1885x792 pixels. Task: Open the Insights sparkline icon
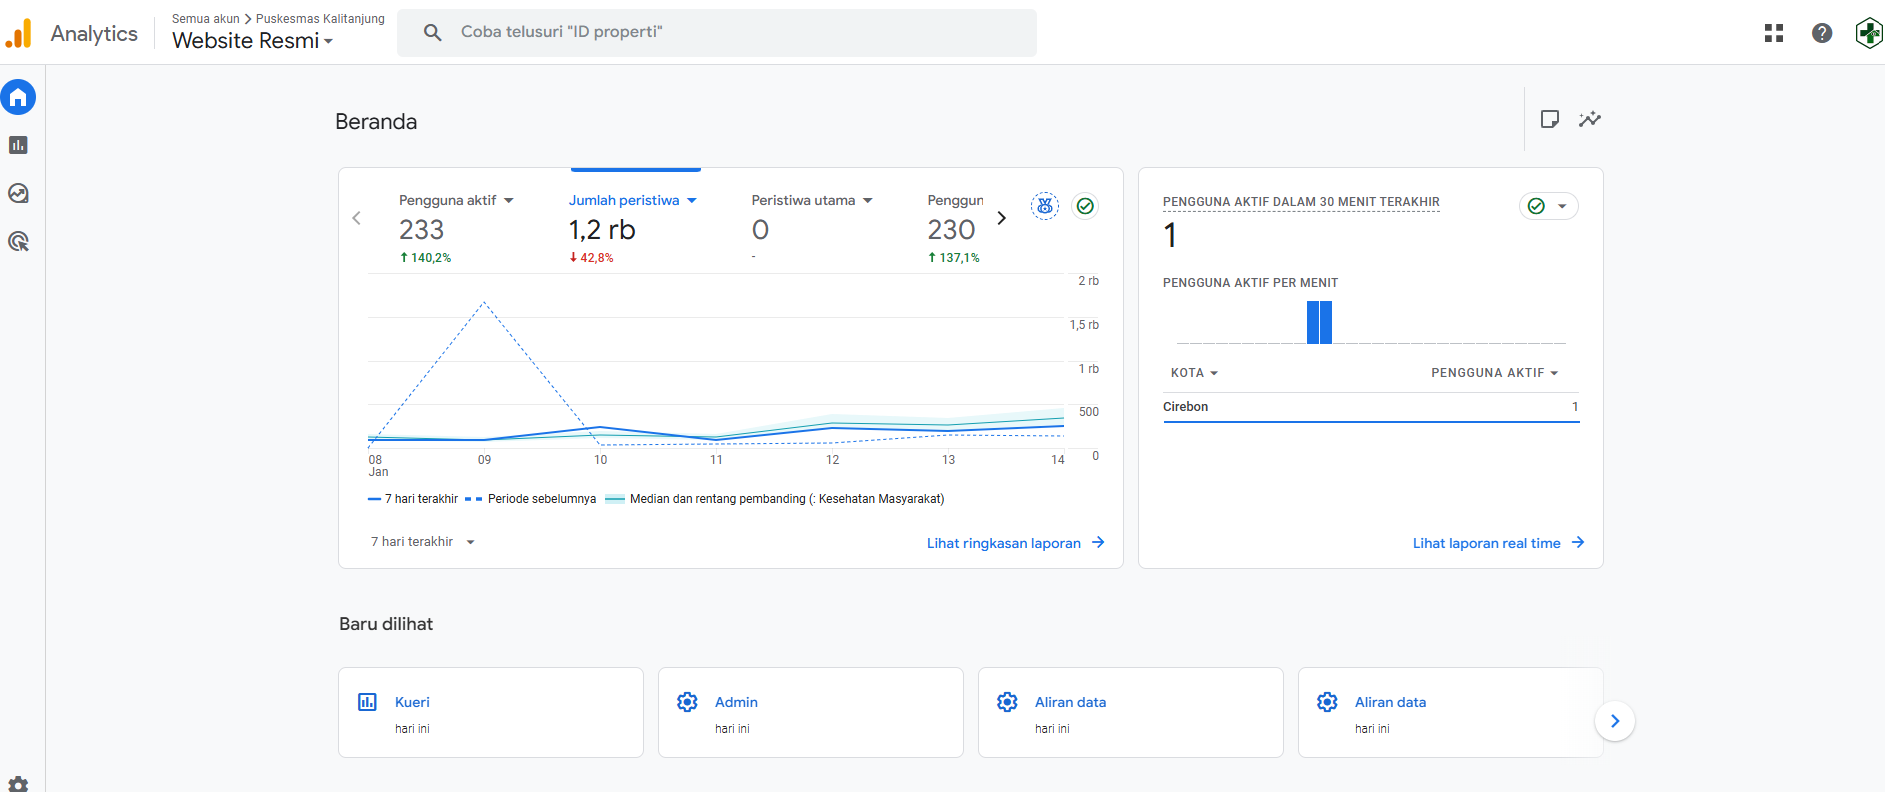[x=1590, y=119]
